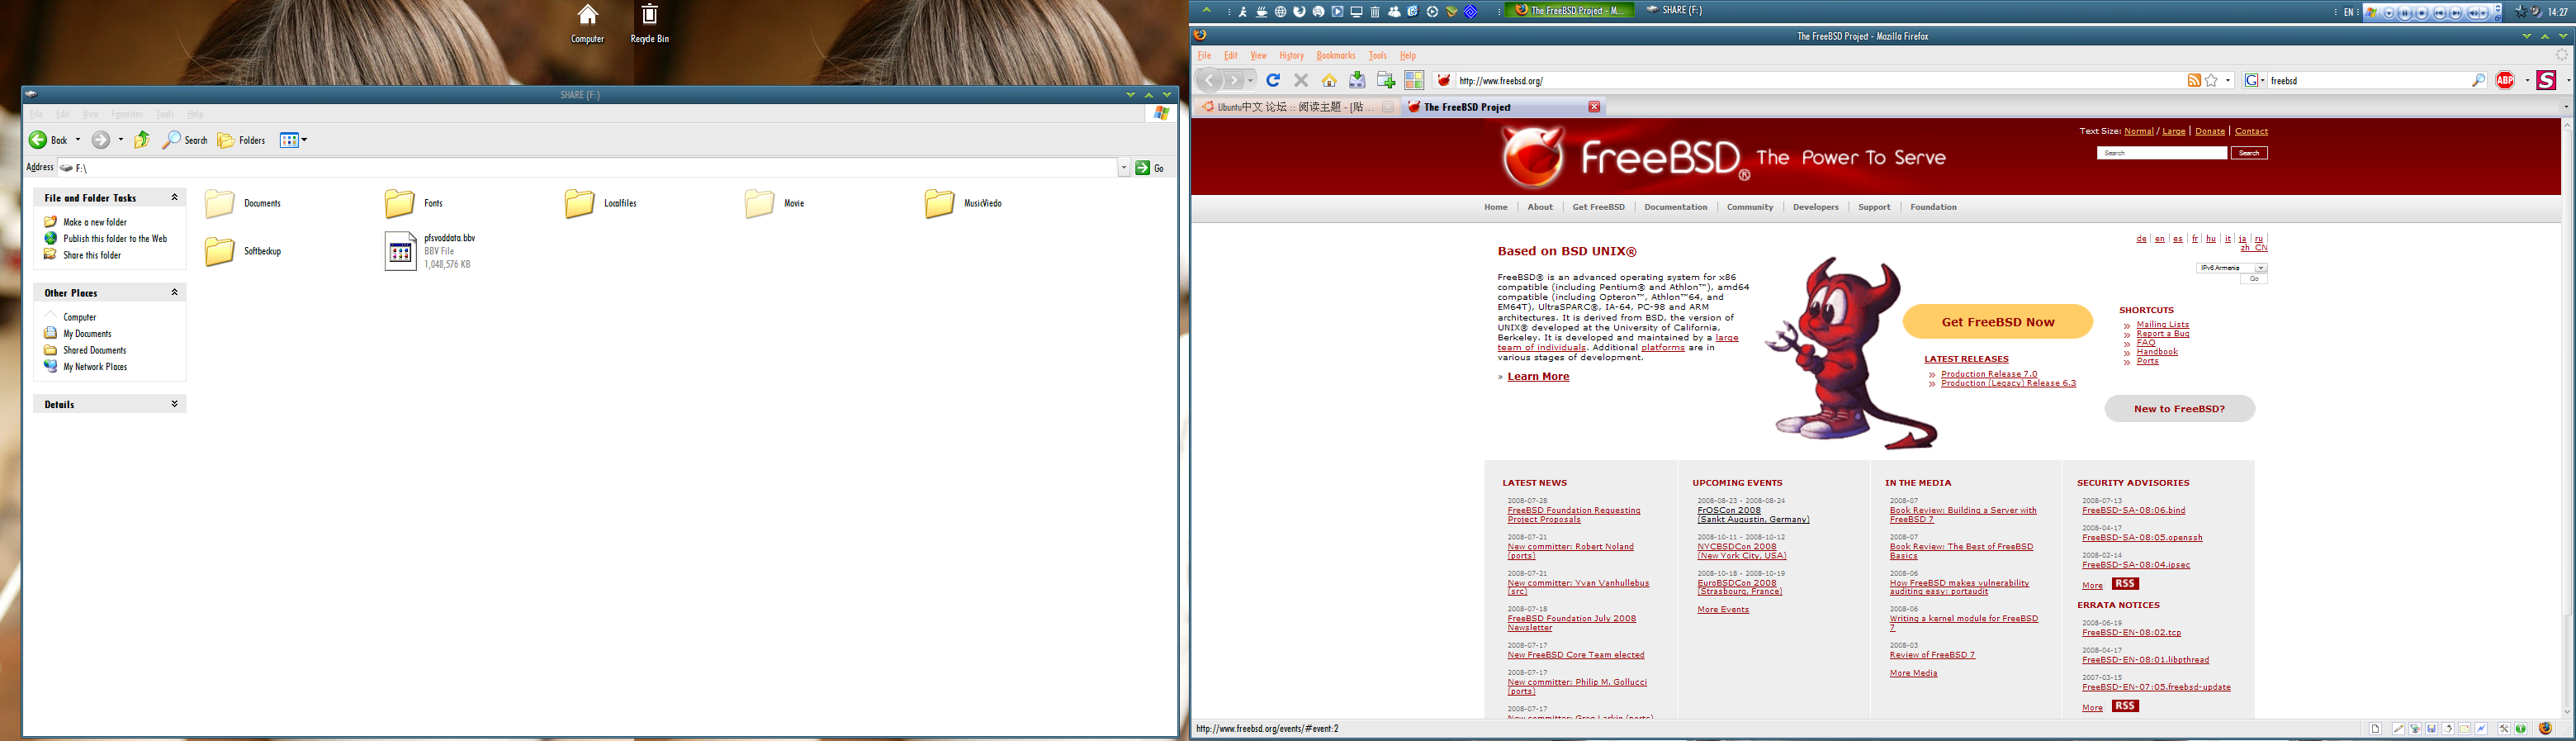Collapse File and Folder Tasks panel
Image resolution: width=2576 pixels, height=741 pixels.
pyautogui.click(x=174, y=197)
